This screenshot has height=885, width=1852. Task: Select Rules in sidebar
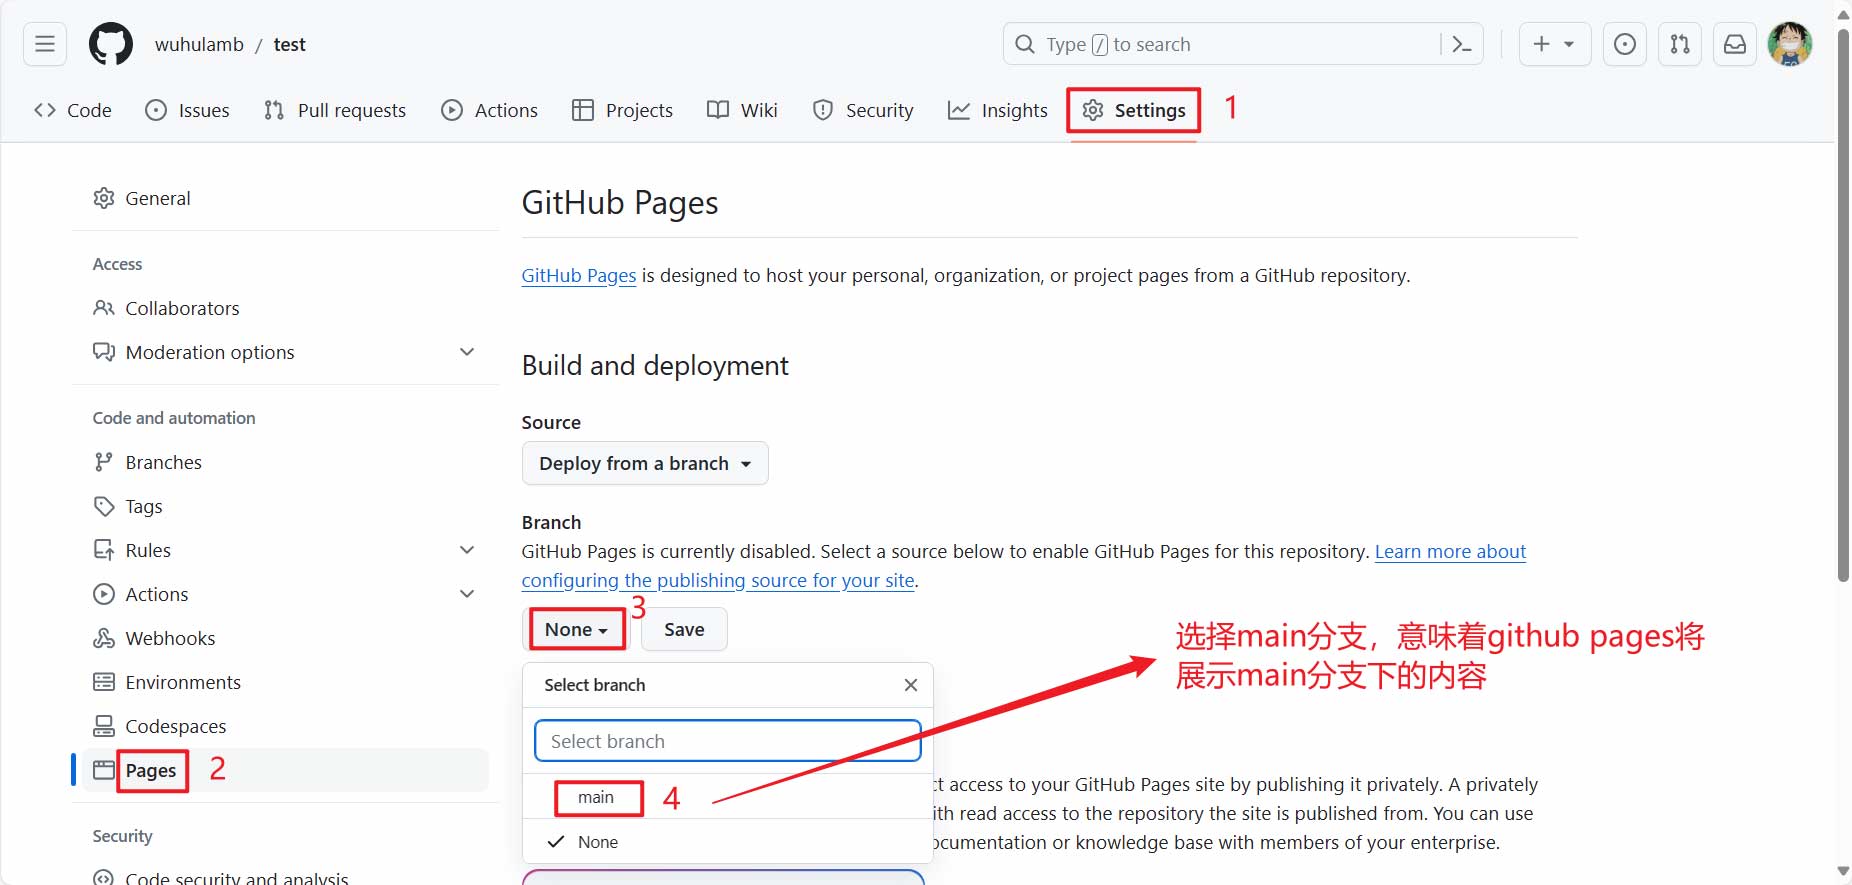286,550
